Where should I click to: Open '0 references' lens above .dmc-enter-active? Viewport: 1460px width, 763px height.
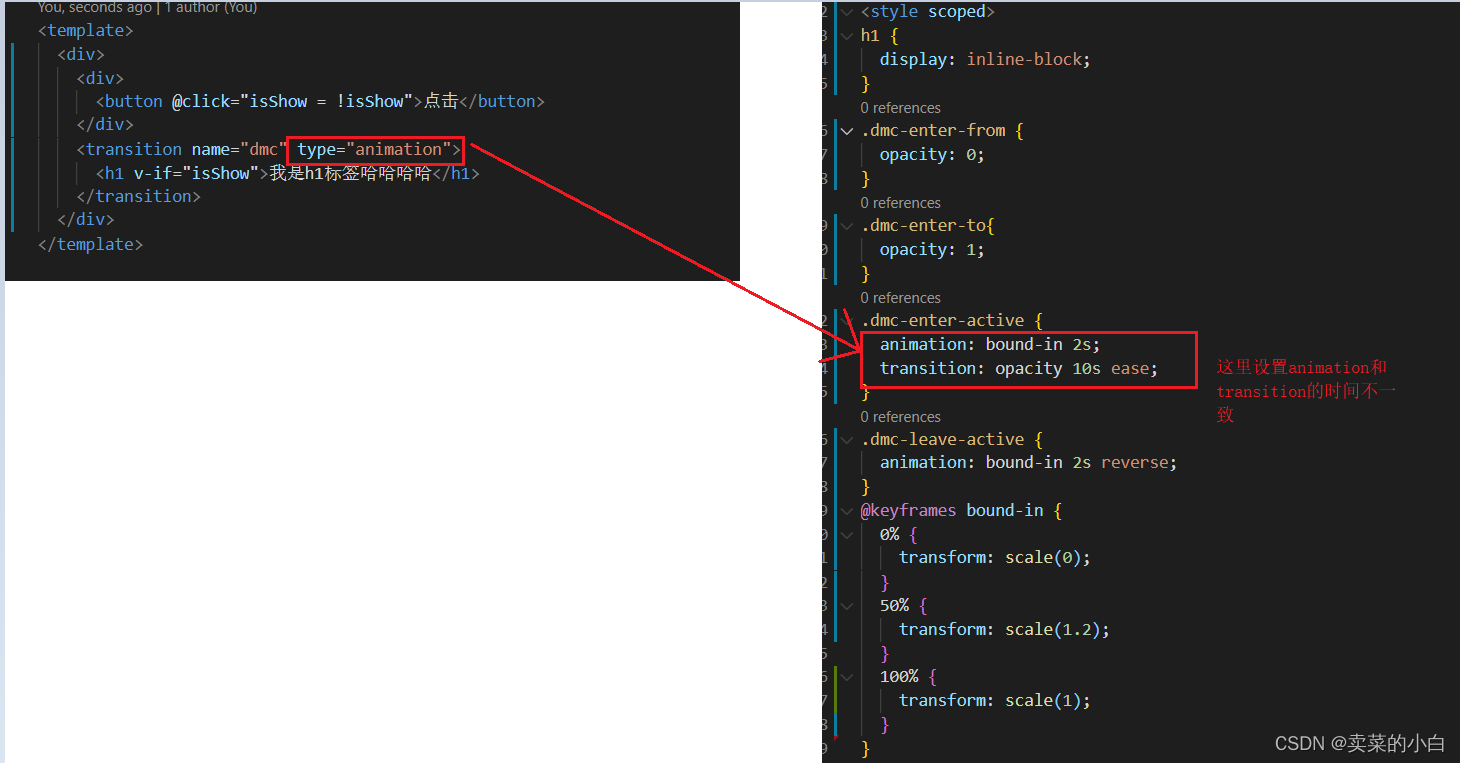[x=900, y=298]
